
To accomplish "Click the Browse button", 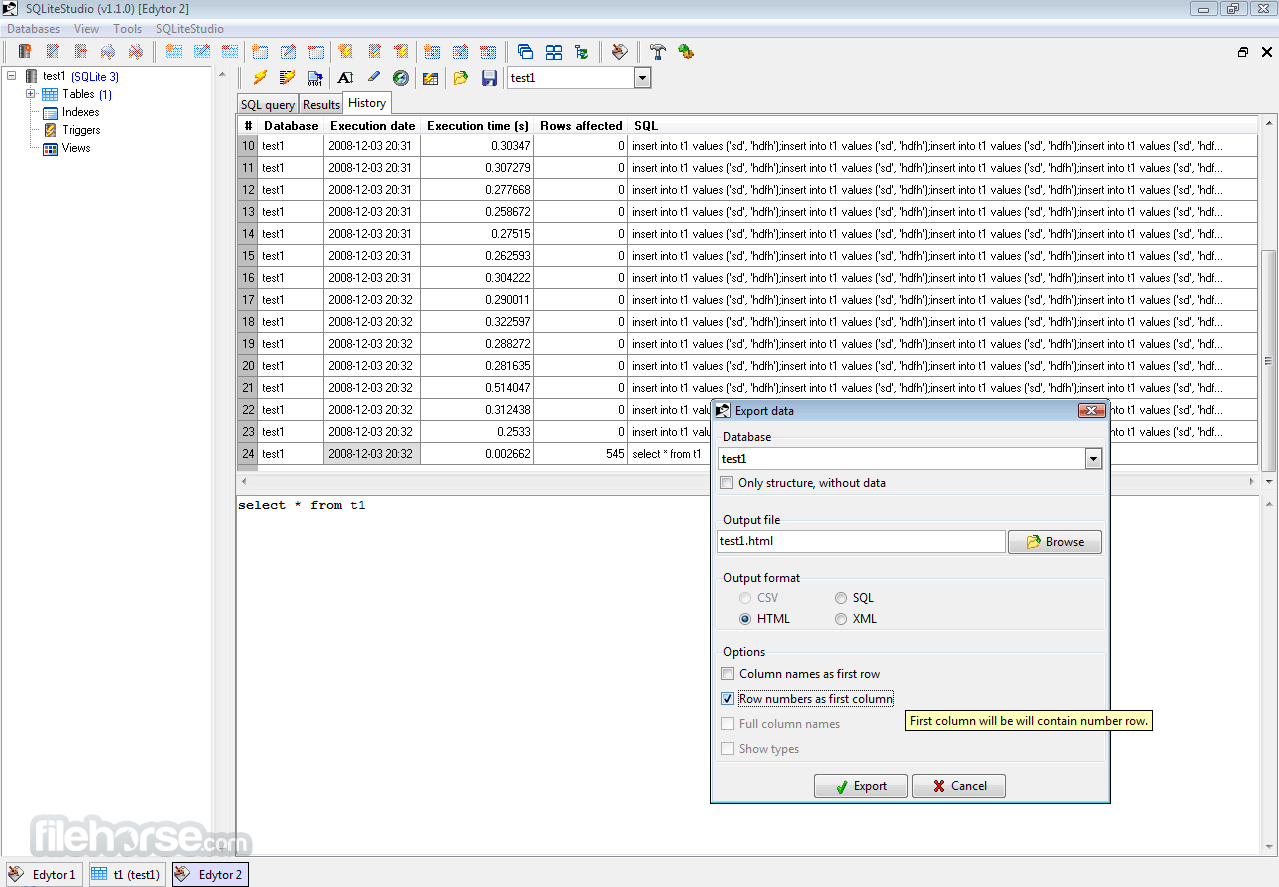I will click(x=1055, y=542).
